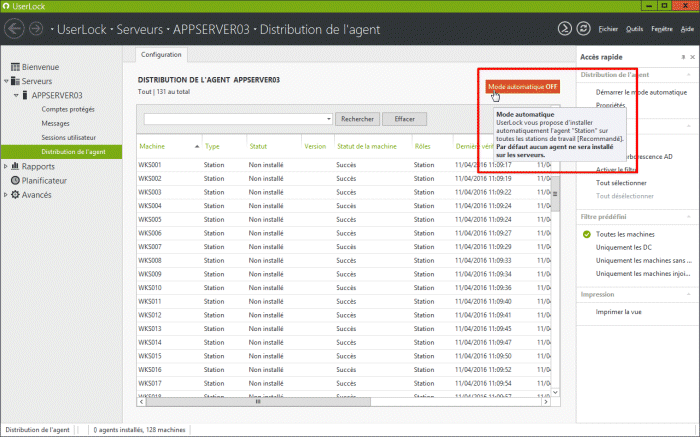Screen dimensions: 700x437
Task: Click the vertical scrollbar thumb
Action: [555, 194]
